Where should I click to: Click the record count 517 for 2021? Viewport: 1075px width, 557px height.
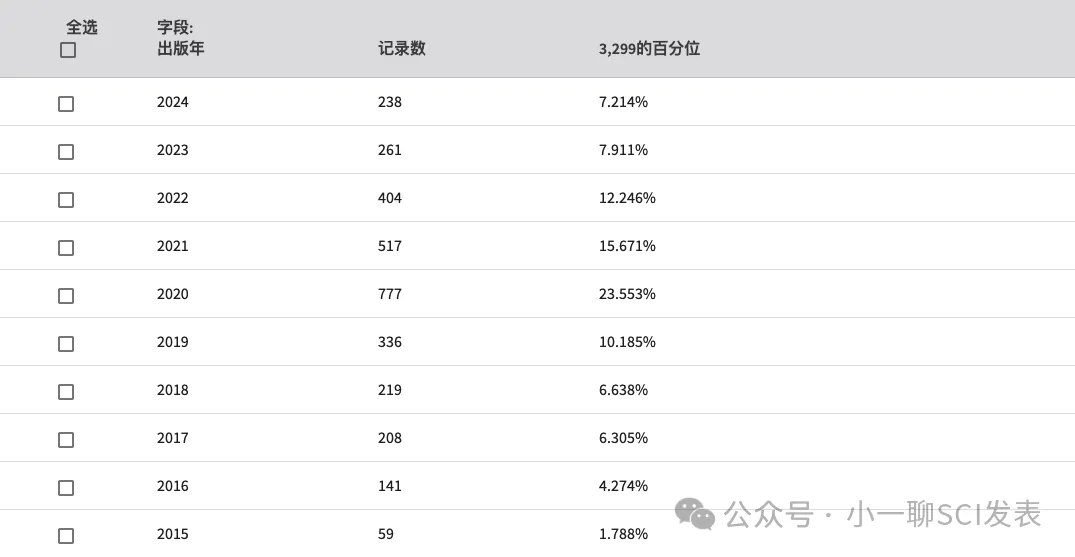[389, 246]
